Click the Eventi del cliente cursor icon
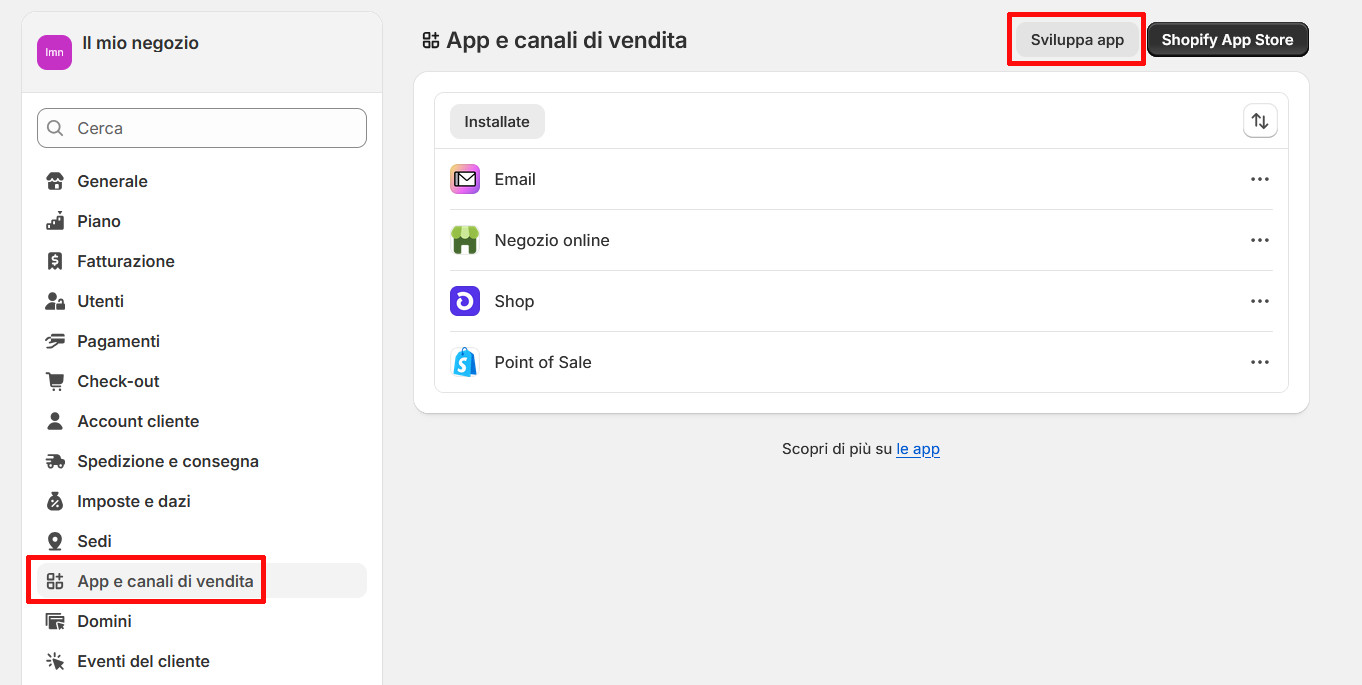The height and width of the screenshot is (685, 1362). coord(55,661)
